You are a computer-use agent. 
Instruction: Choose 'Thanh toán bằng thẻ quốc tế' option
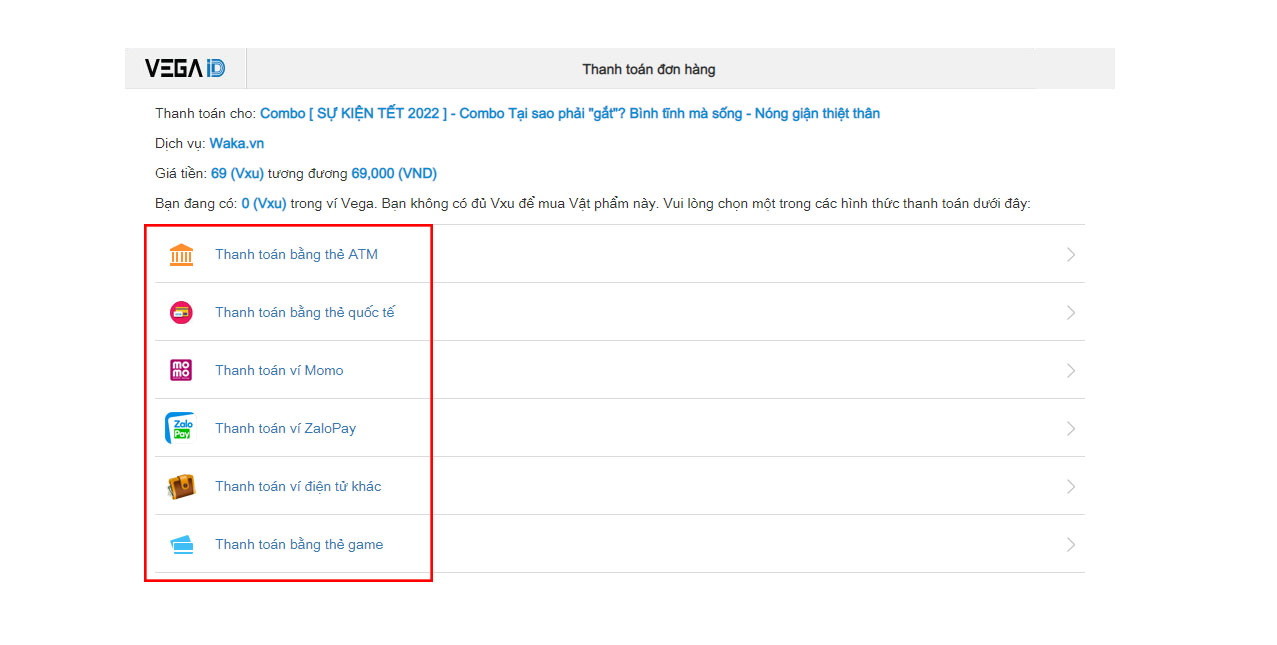click(x=304, y=313)
